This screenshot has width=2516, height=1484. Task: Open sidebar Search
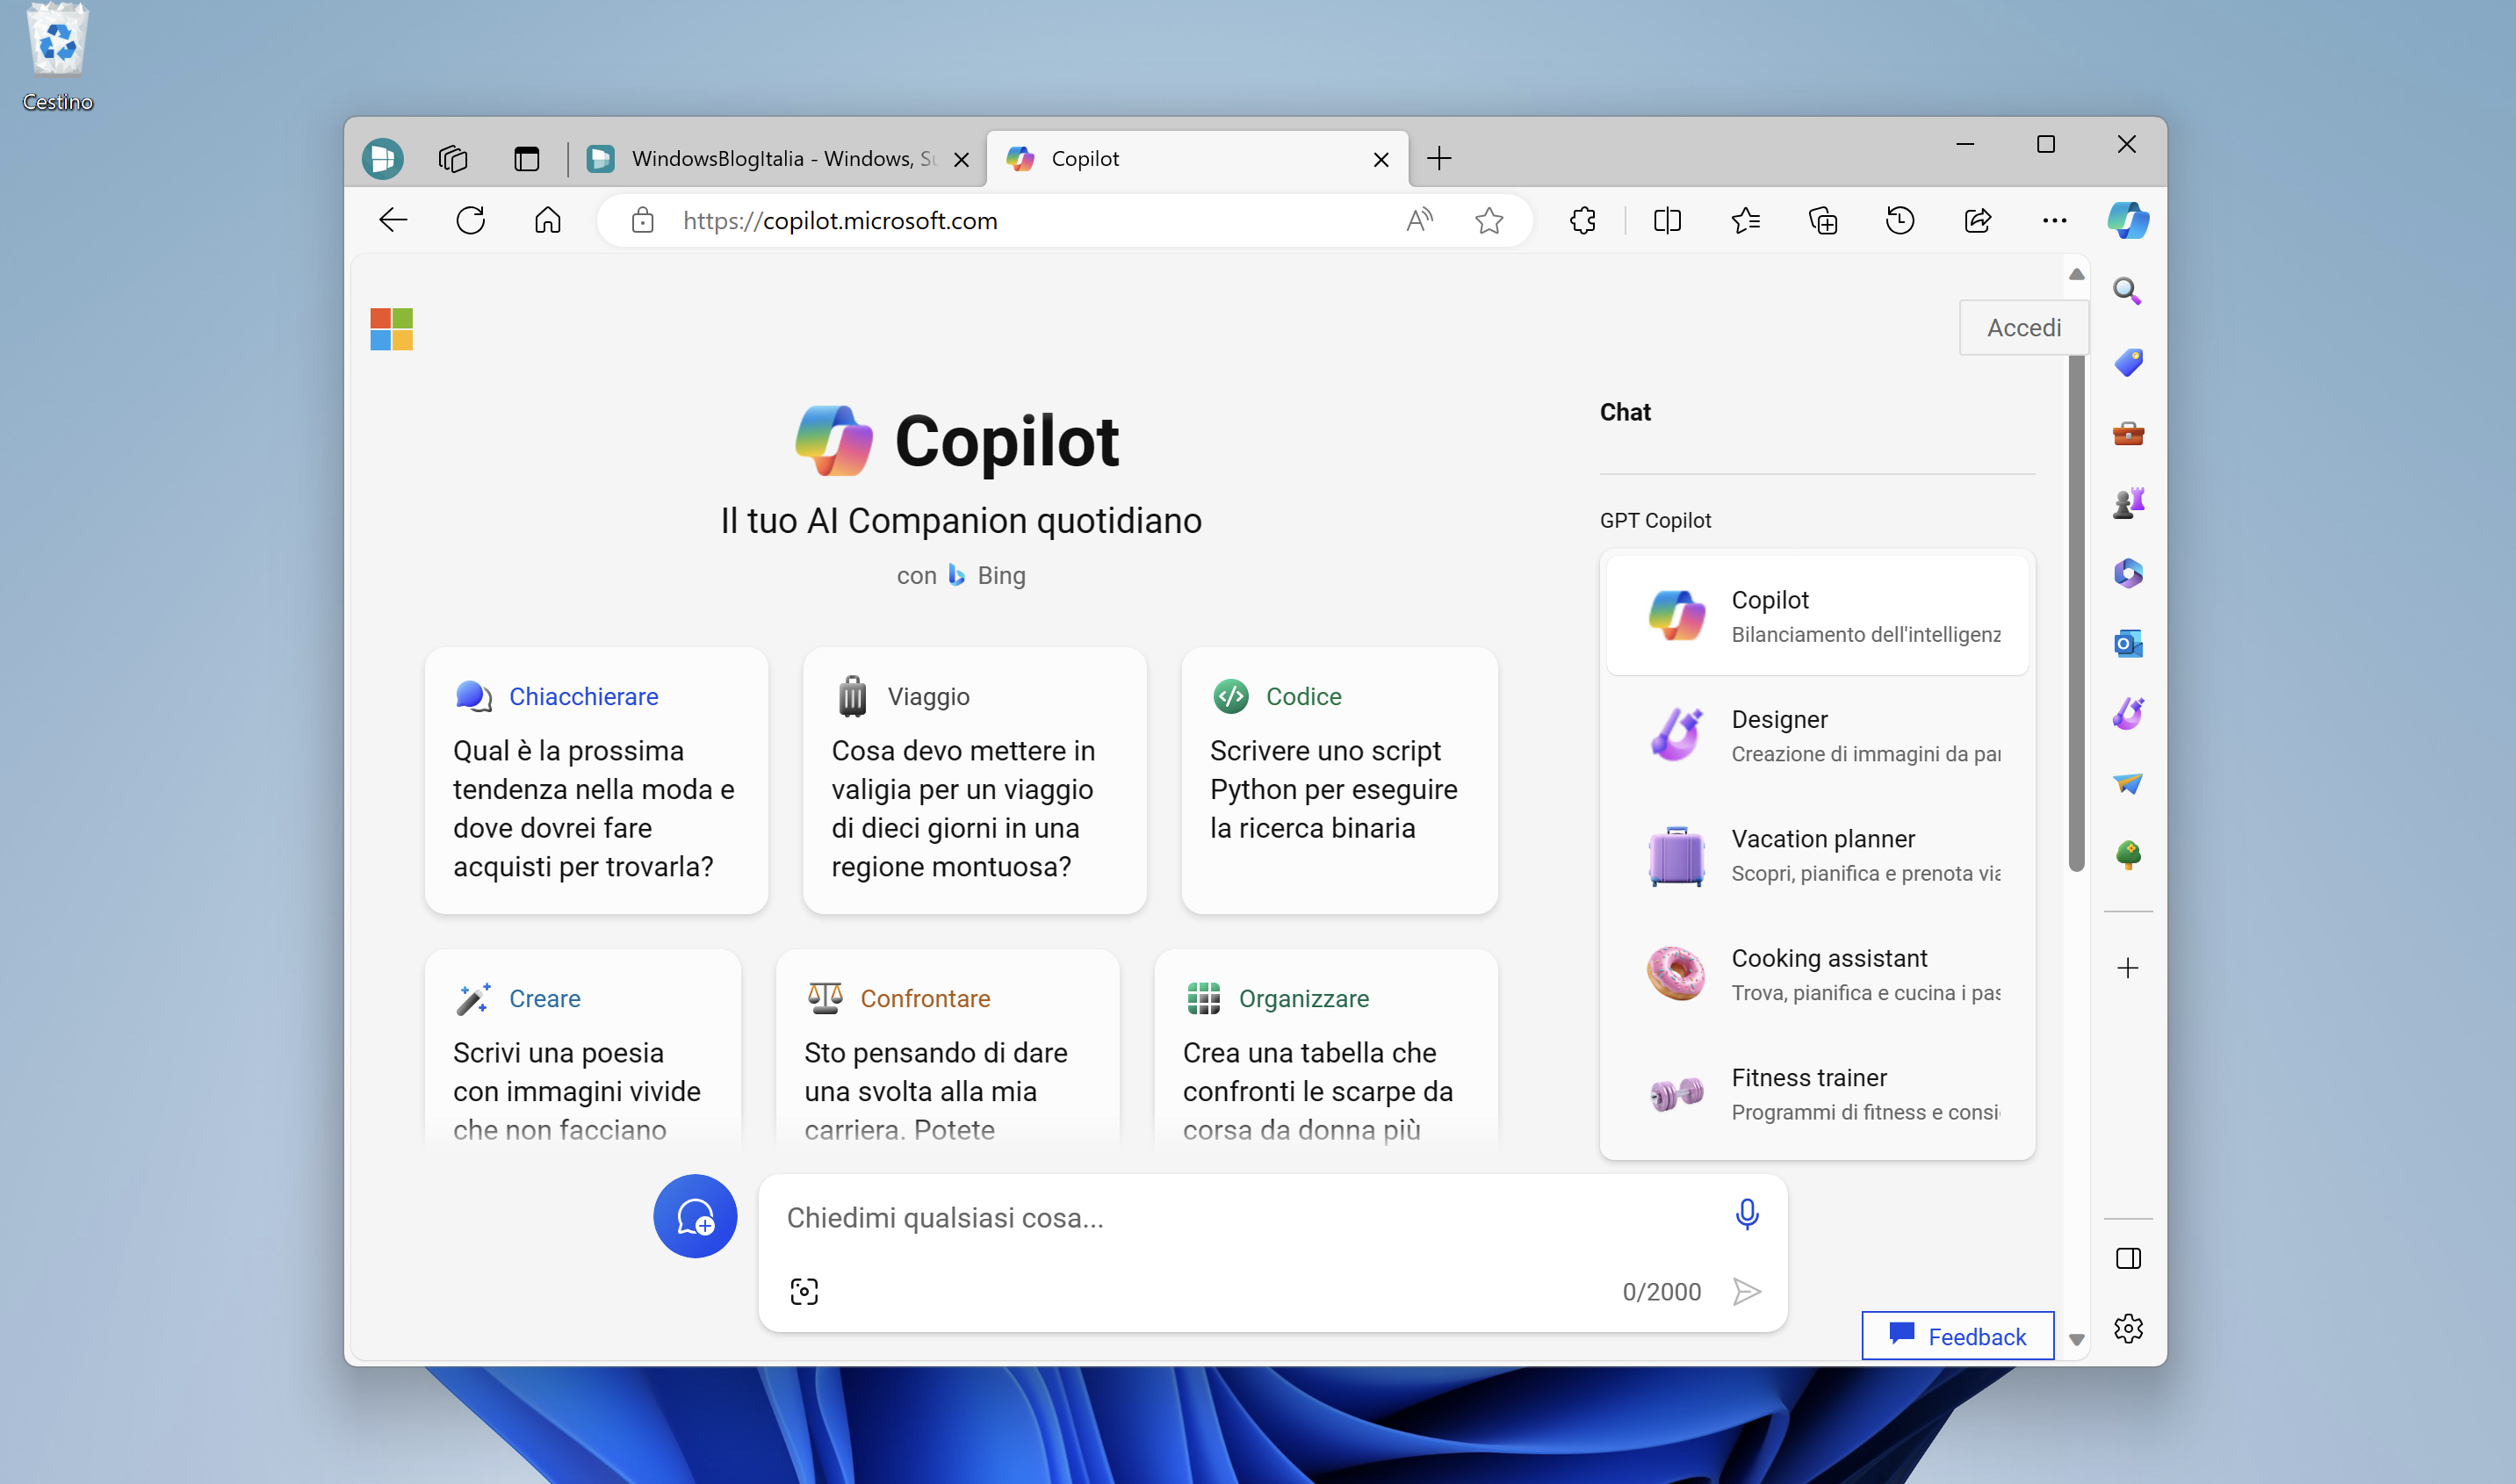pos(2127,291)
